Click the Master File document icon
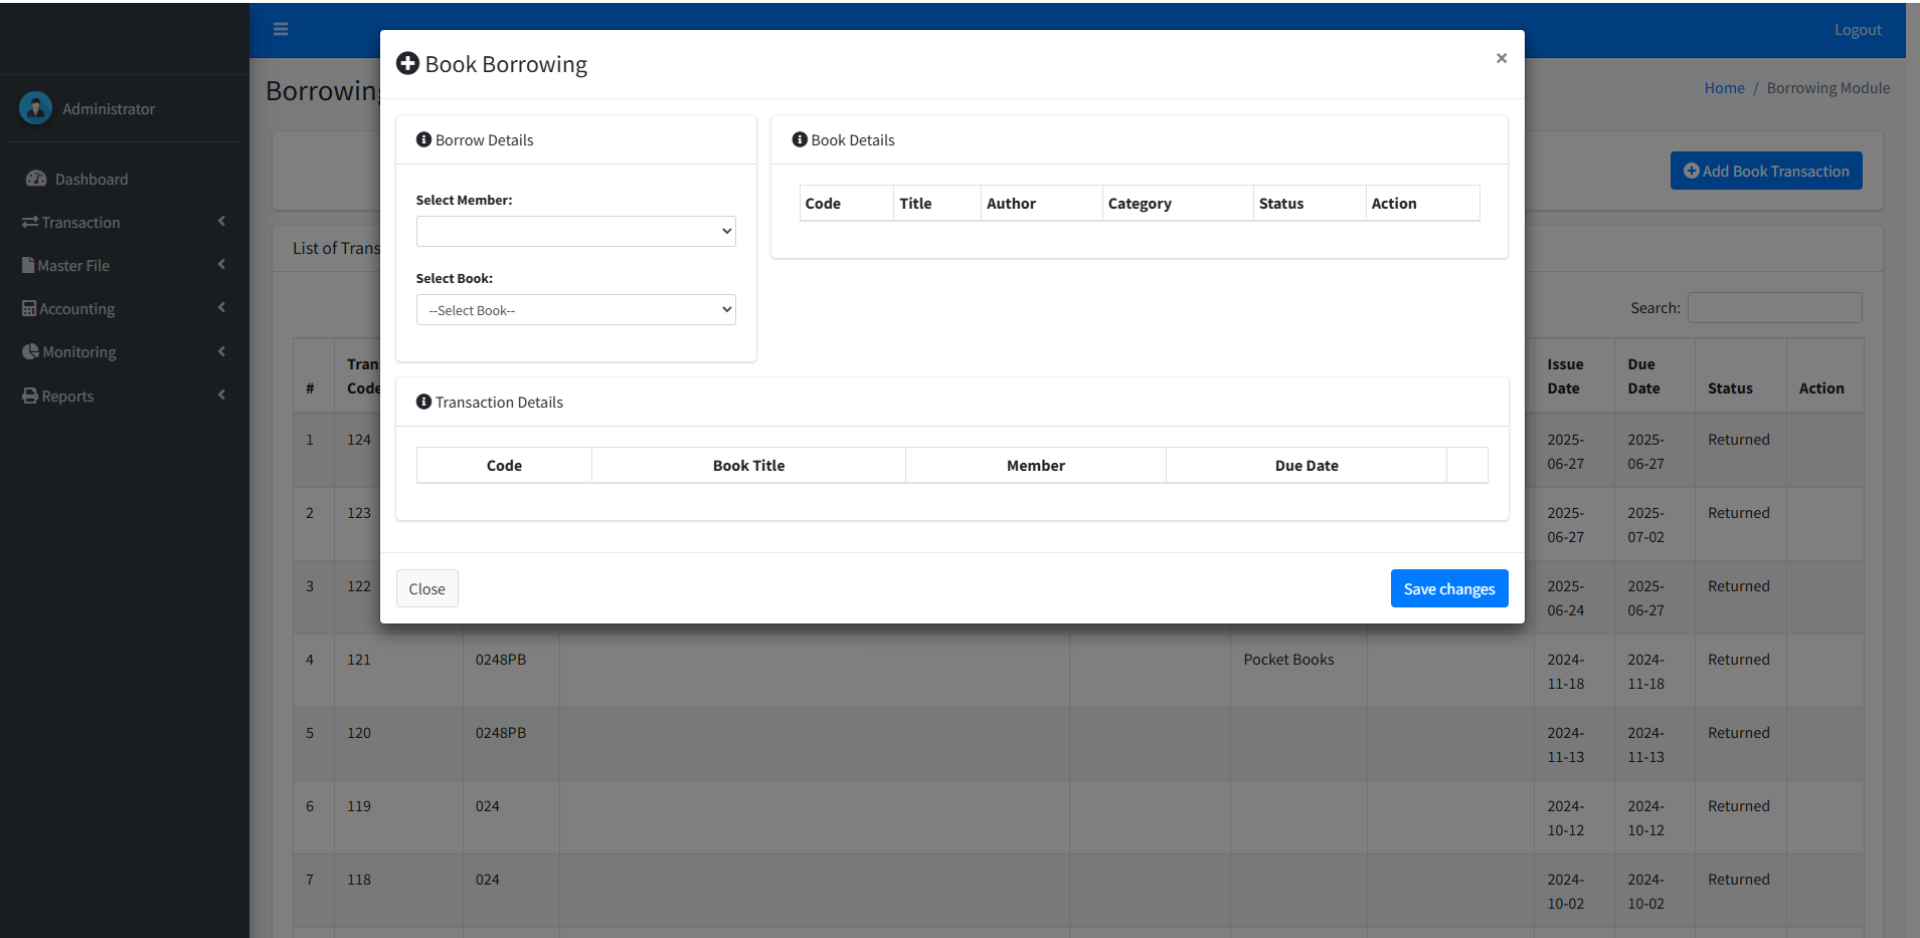The width and height of the screenshot is (1920, 938). [28, 265]
